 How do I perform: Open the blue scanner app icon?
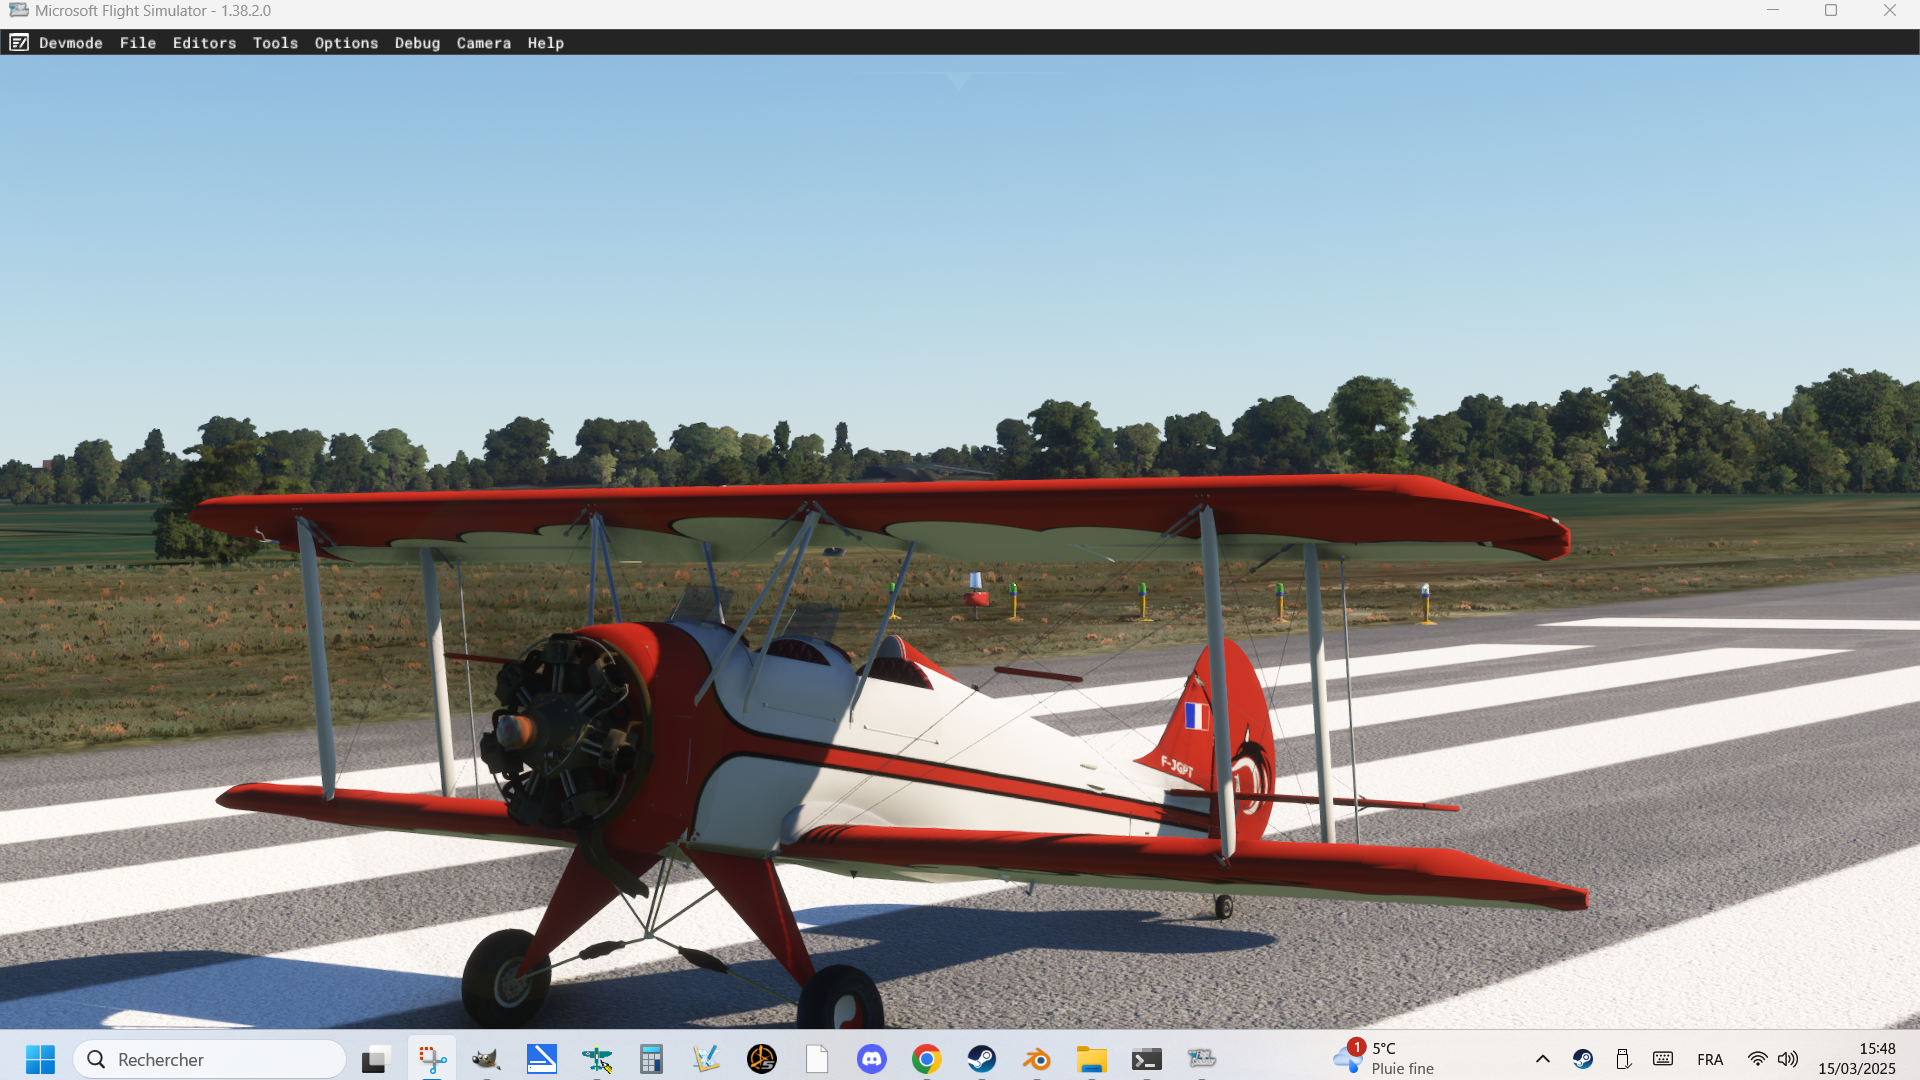pos(541,1059)
